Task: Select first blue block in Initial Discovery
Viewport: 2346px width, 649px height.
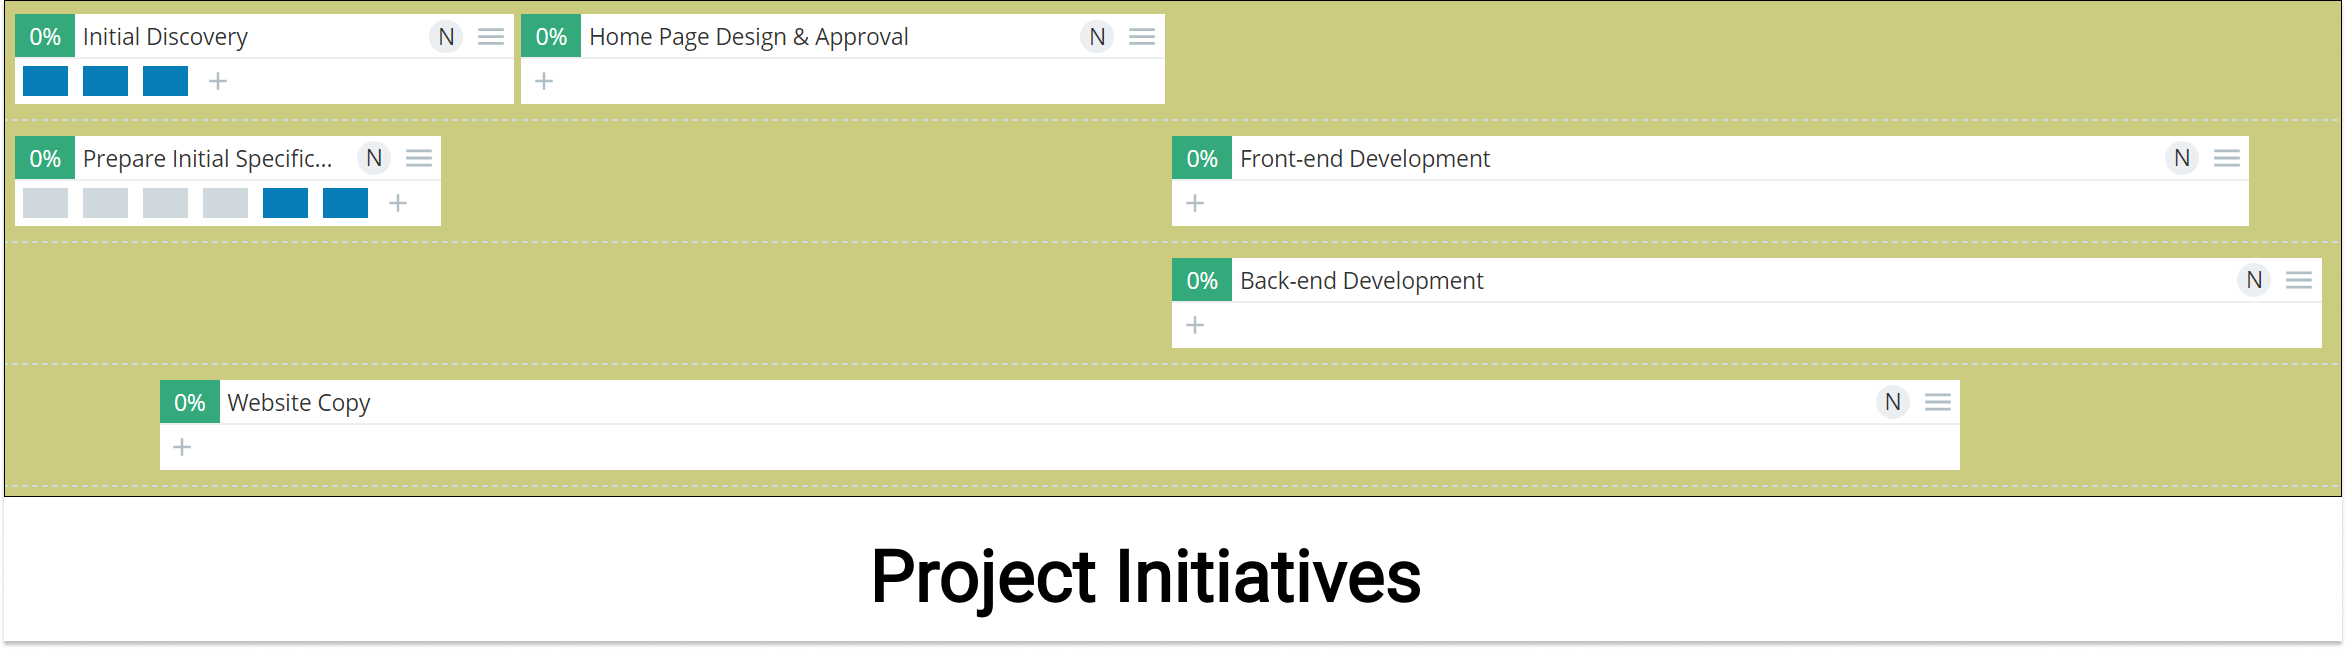Action: point(45,81)
